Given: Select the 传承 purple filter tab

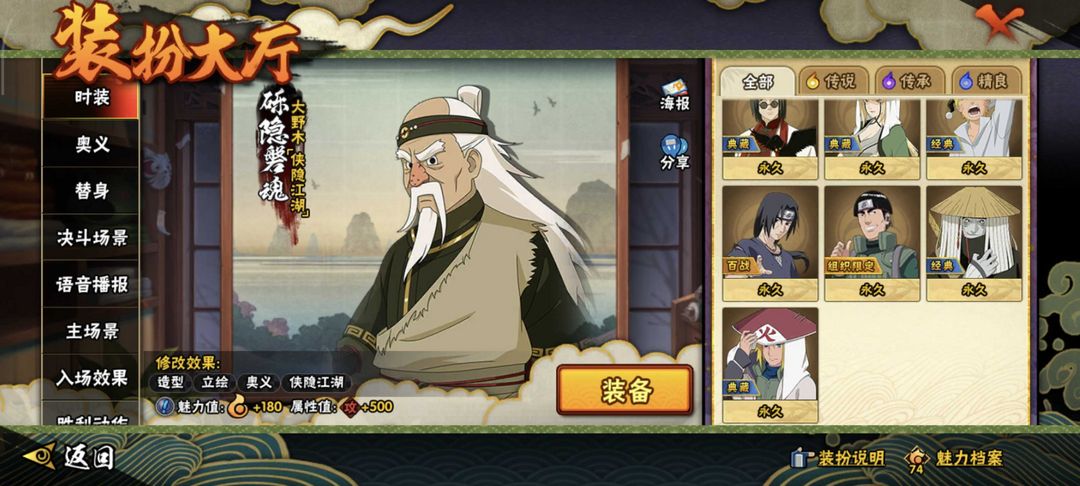Looking at the screenshot, I should pos(908,81).
